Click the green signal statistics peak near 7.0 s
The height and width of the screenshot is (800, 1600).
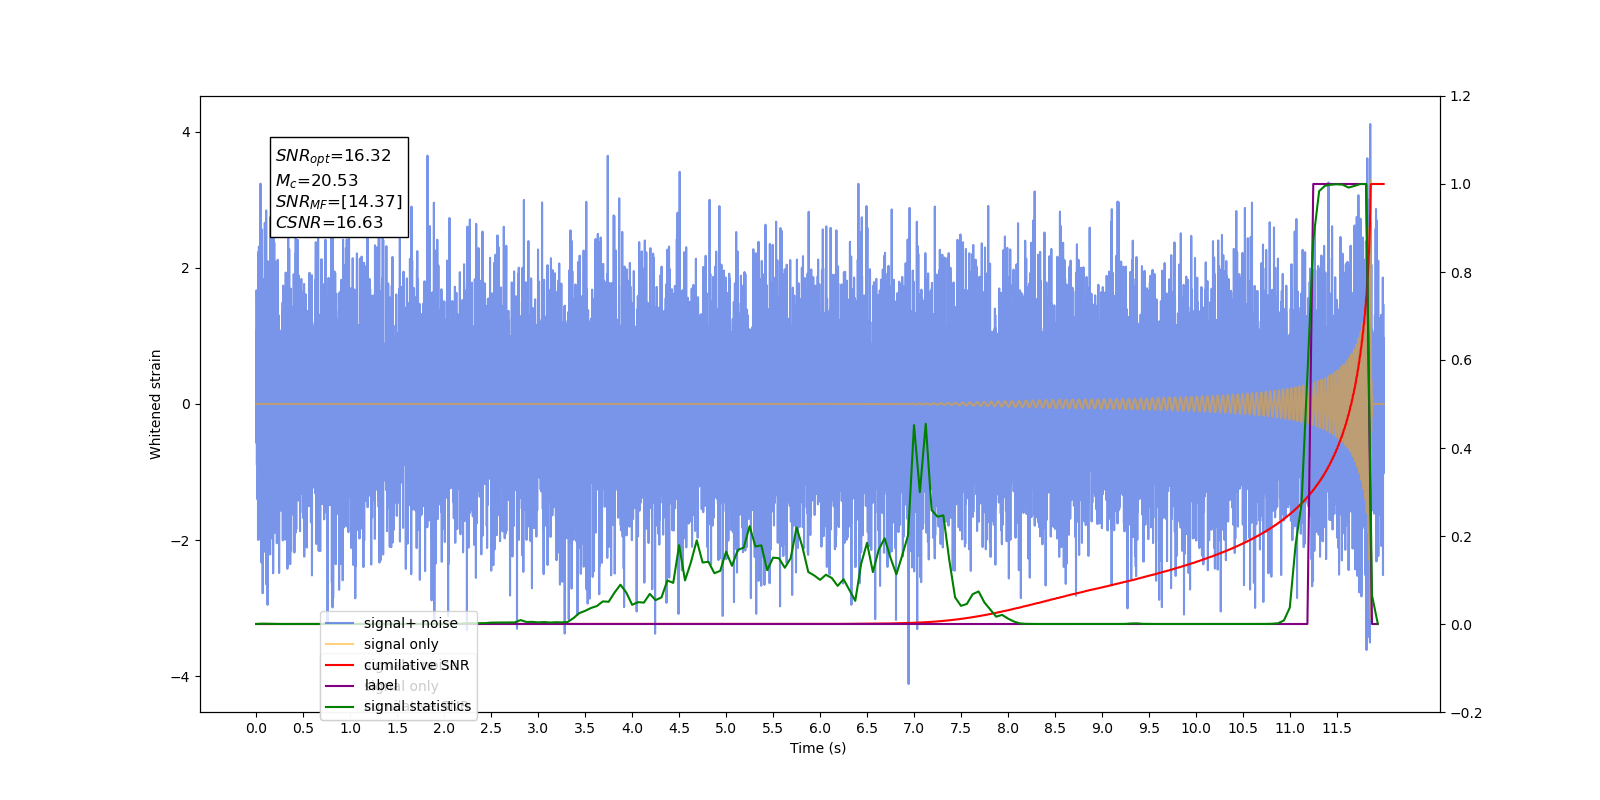point(914,426)
